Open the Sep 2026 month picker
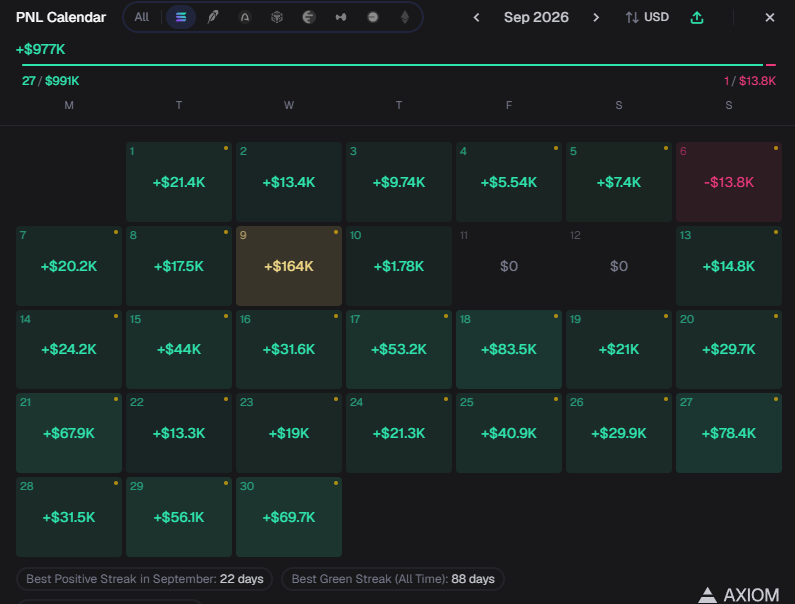 [536, 17]
